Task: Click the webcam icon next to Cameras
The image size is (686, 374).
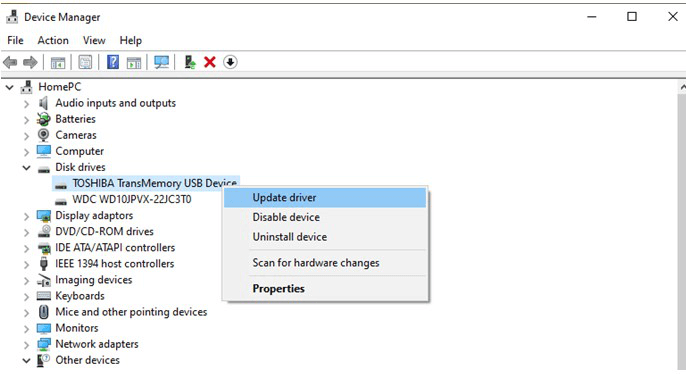Action: point(43,135)
